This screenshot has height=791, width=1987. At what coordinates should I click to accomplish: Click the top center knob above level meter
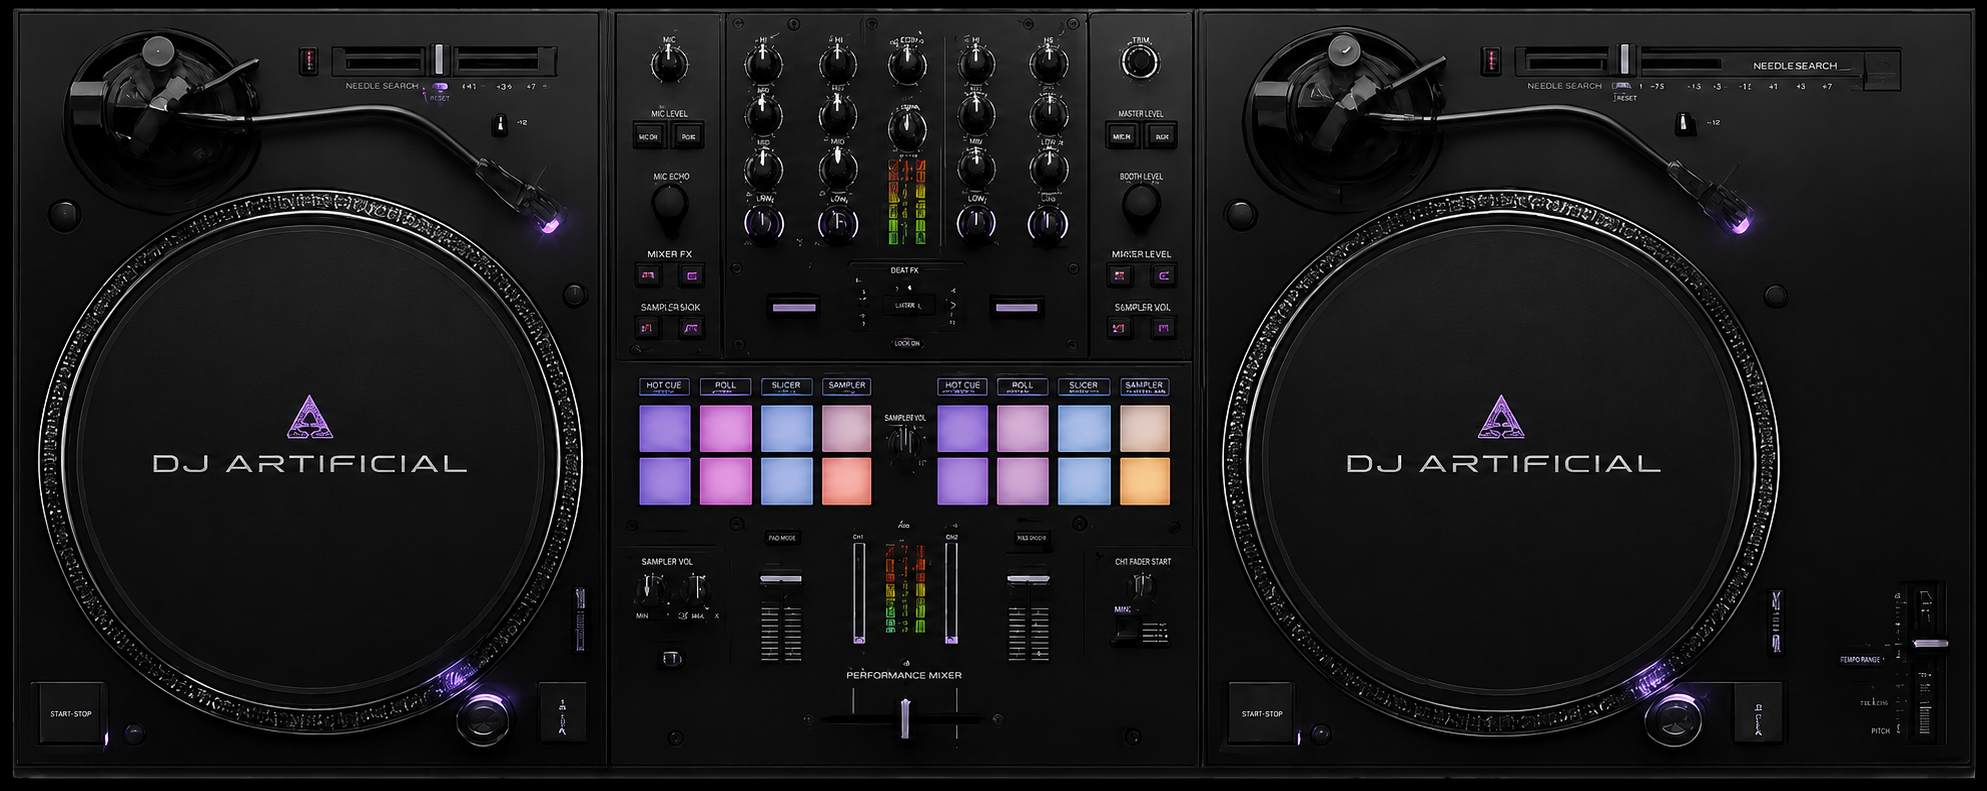(907, 65)
